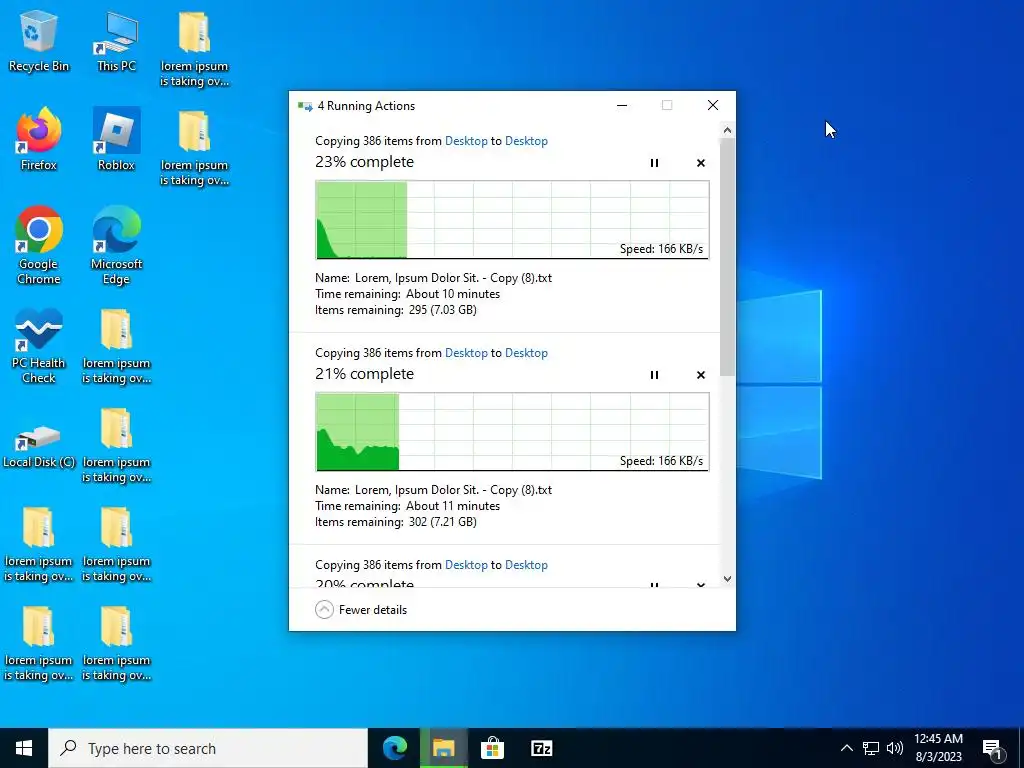Select lorem ipsum folder right of Local Disk (C)

click(x=116, y=445)
